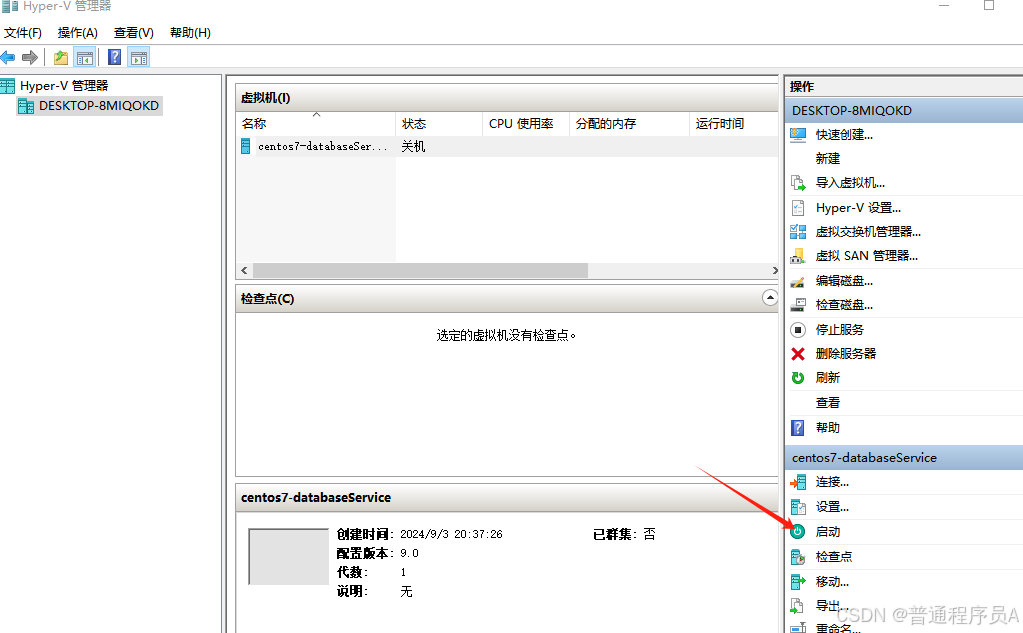The height and width of the screenshot is (633, 1023).
Task: Click the VM preview thumbnail box
Action: pyautogui.click(x=288, y=557)
